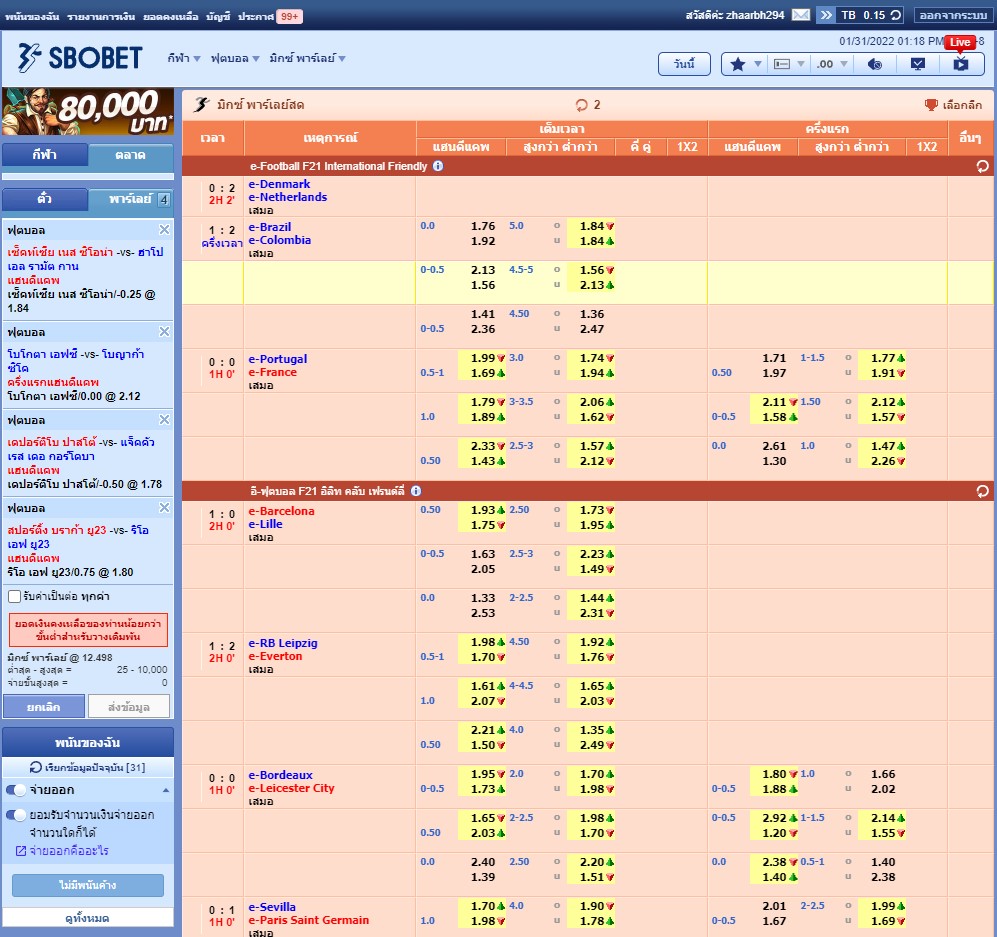Click the เรียกข้อมูลปัจจุบัน [31] text
The height and width of the screenshot is (937, 997).
point(95,767)
